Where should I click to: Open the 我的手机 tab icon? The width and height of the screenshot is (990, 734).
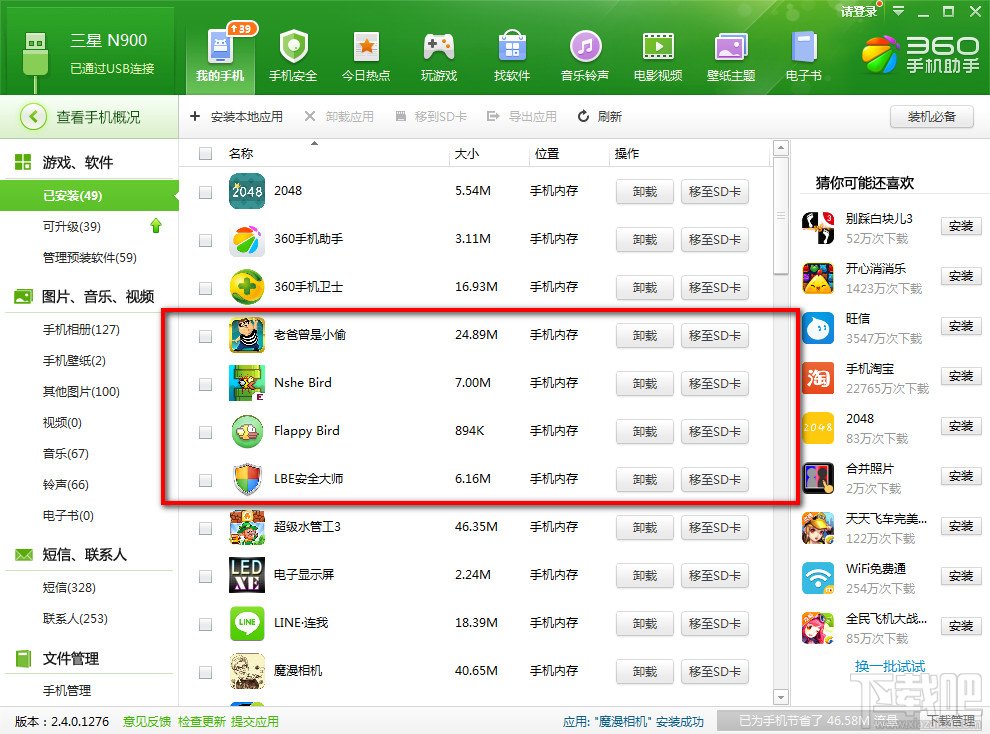[x=220, y=46]
